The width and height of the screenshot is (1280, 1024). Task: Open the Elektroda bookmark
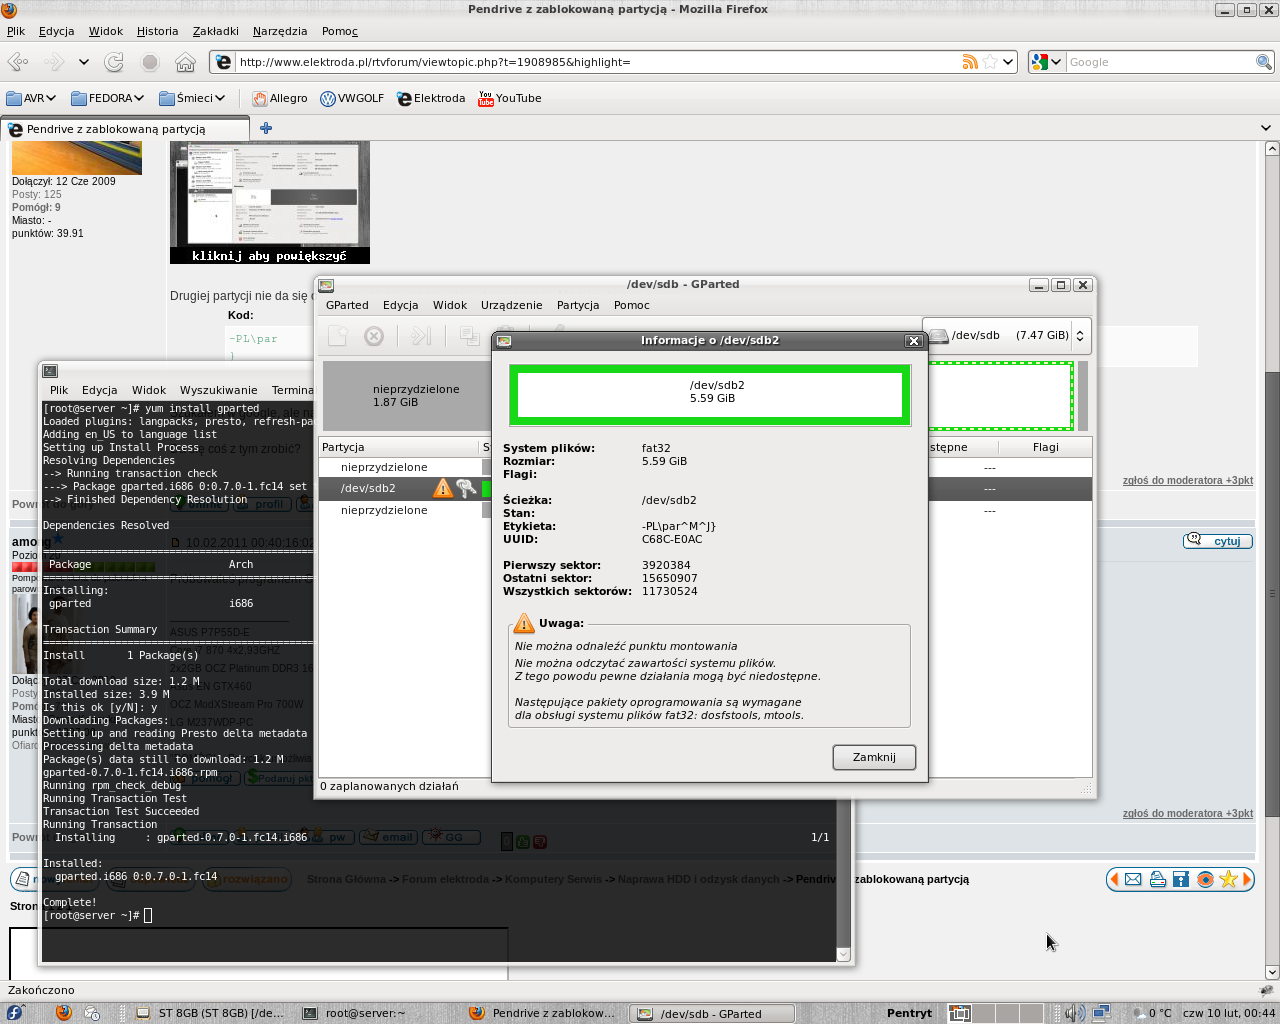tap(431, 98)
